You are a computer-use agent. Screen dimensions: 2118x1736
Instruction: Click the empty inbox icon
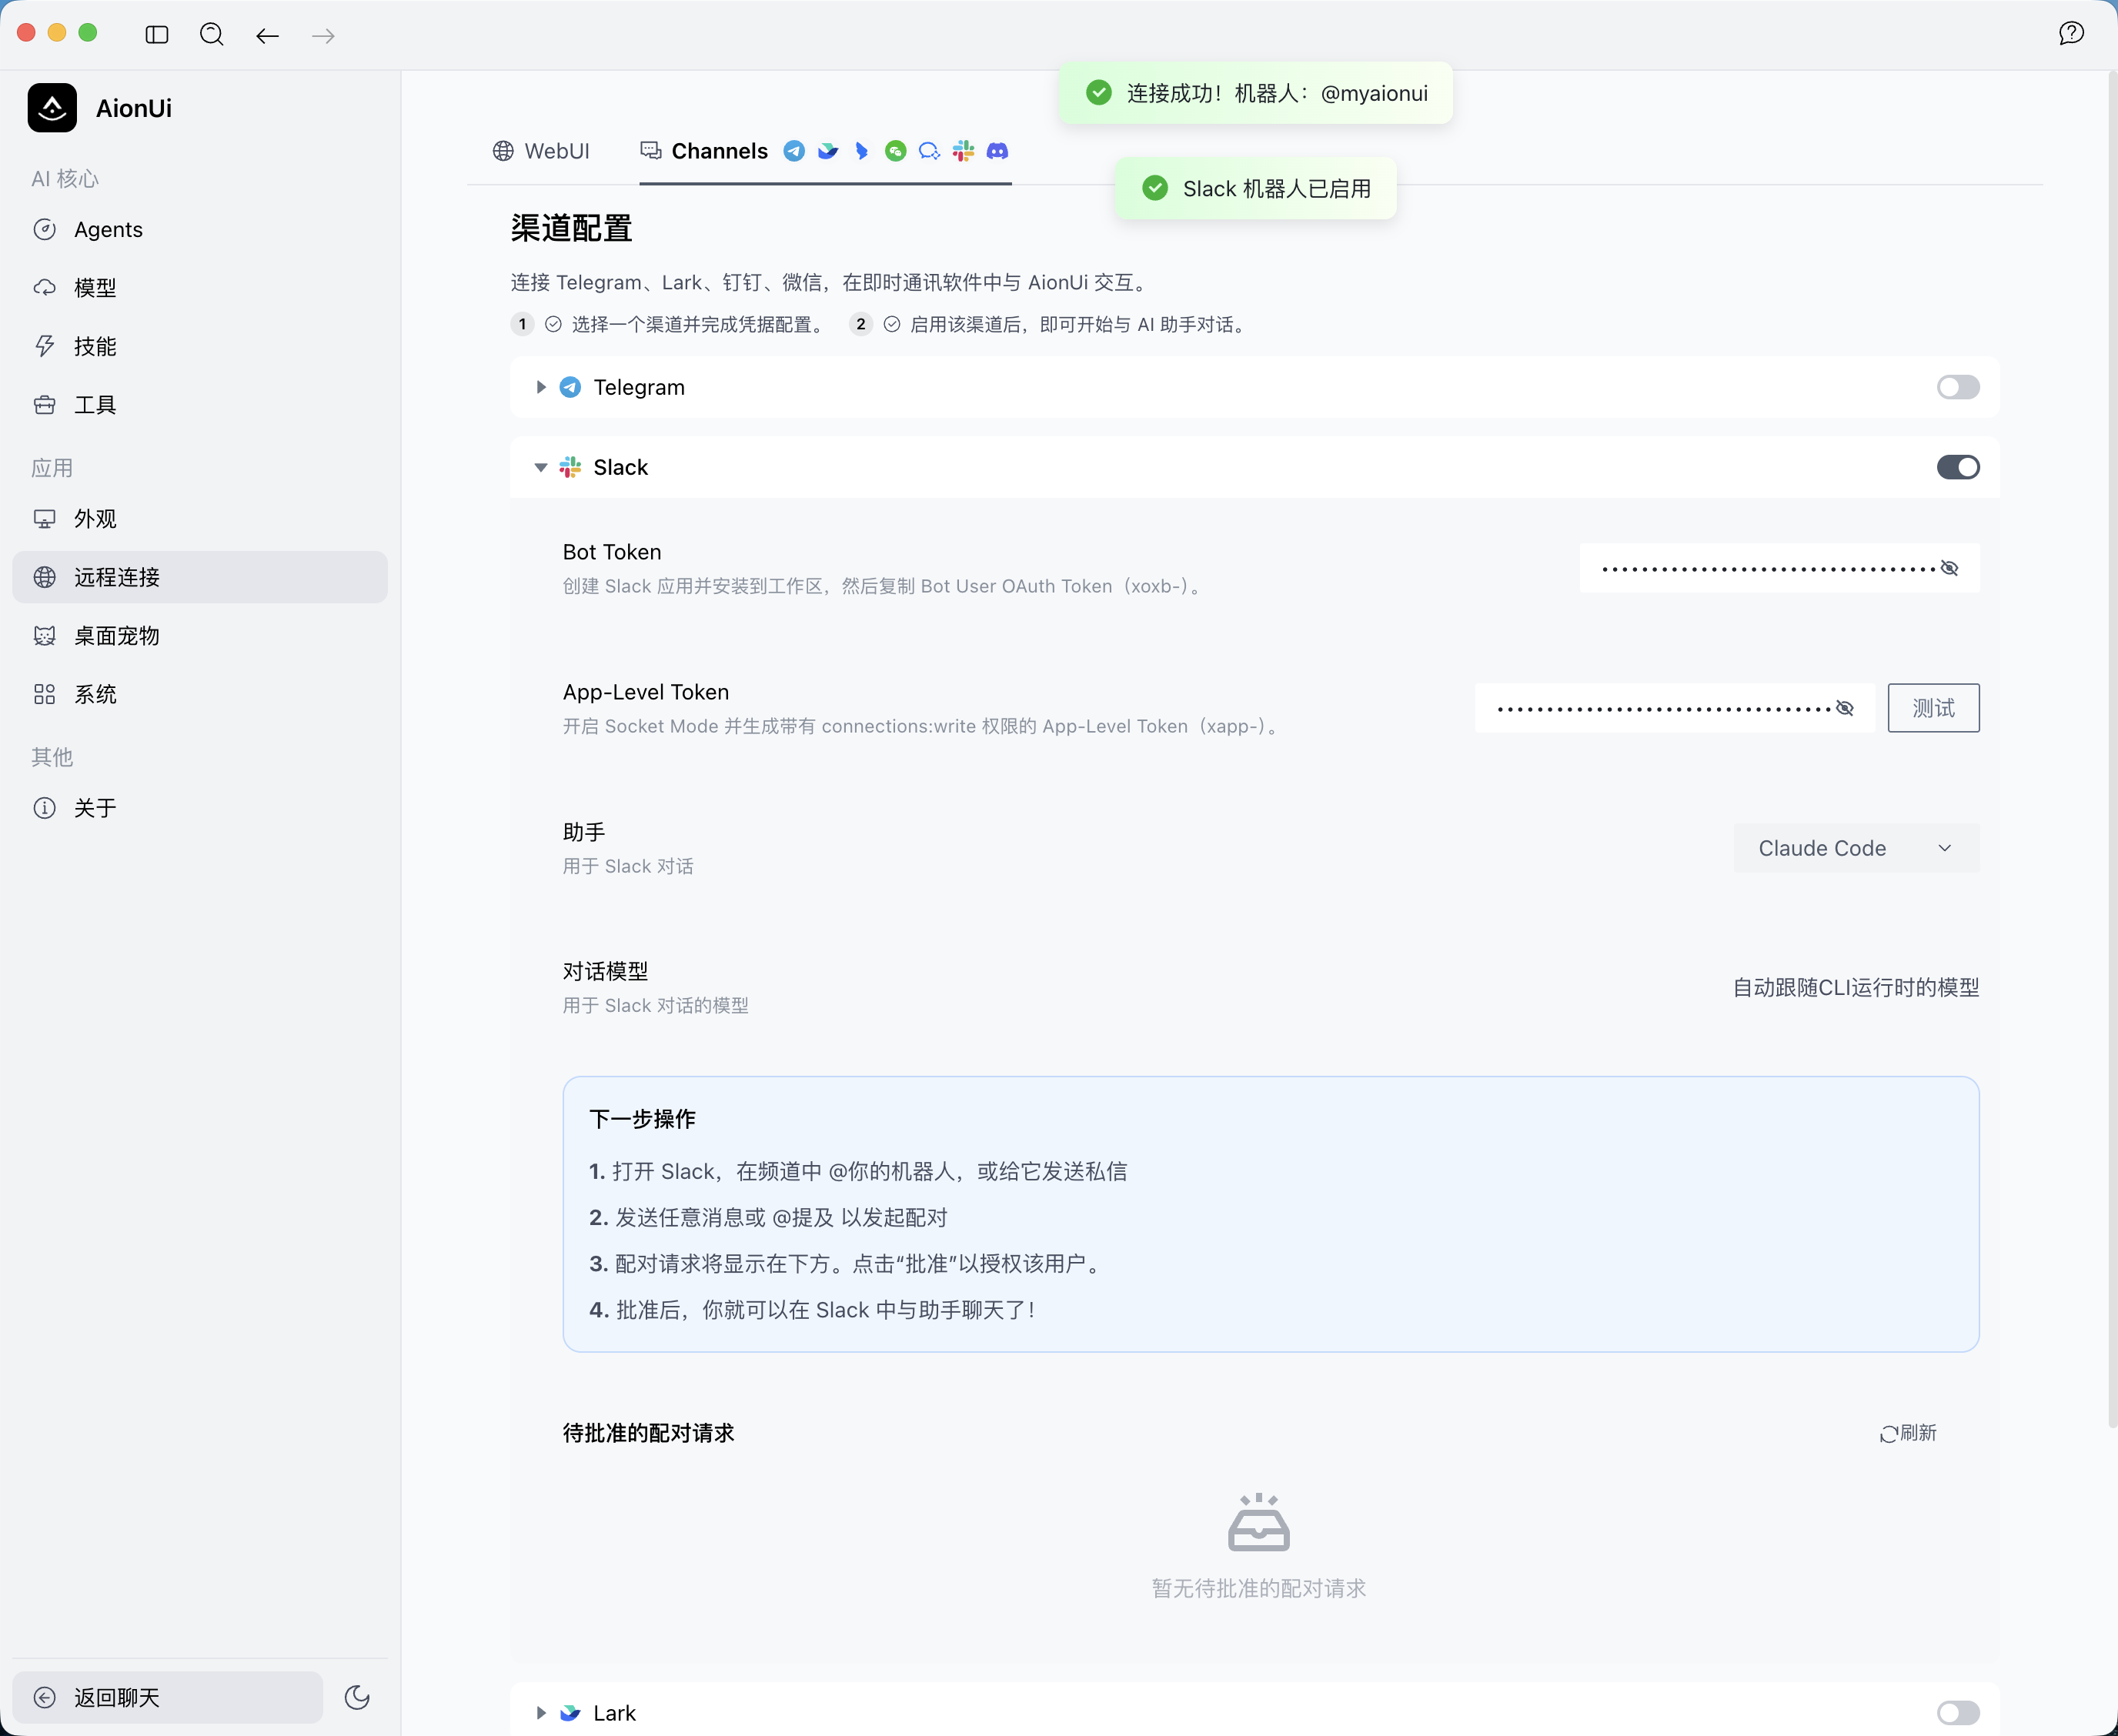pyautogui.click(x=1258, y=1522)
